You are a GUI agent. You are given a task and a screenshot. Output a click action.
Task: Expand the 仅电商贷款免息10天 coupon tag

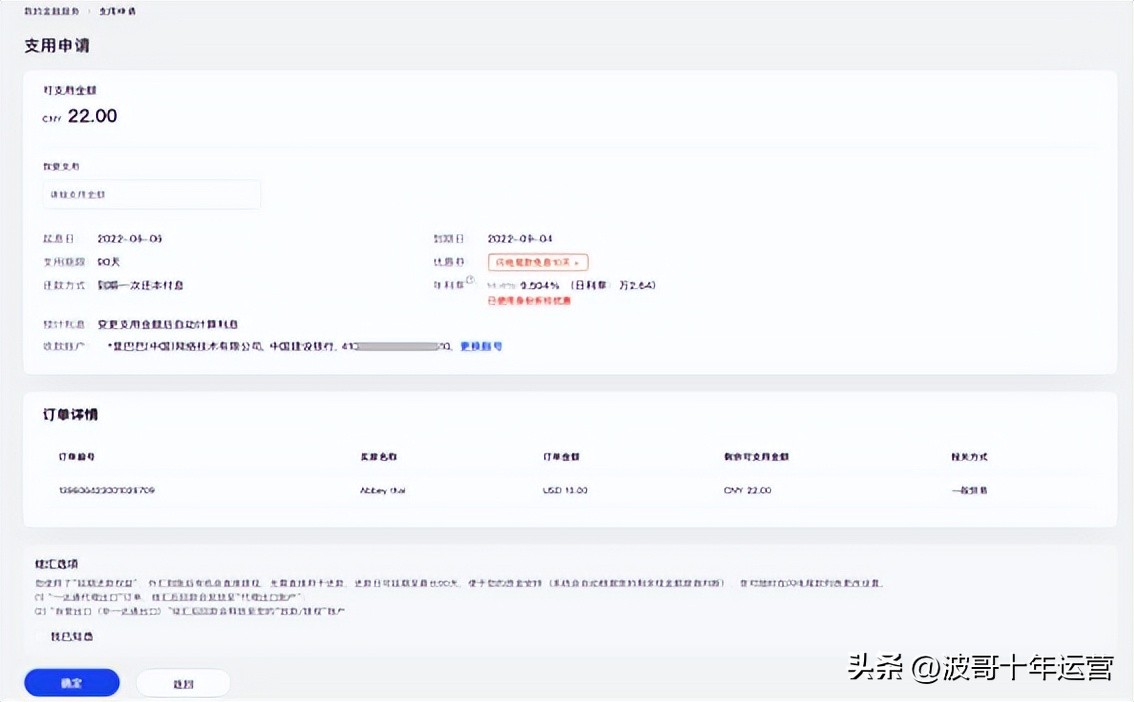[537, 261]
